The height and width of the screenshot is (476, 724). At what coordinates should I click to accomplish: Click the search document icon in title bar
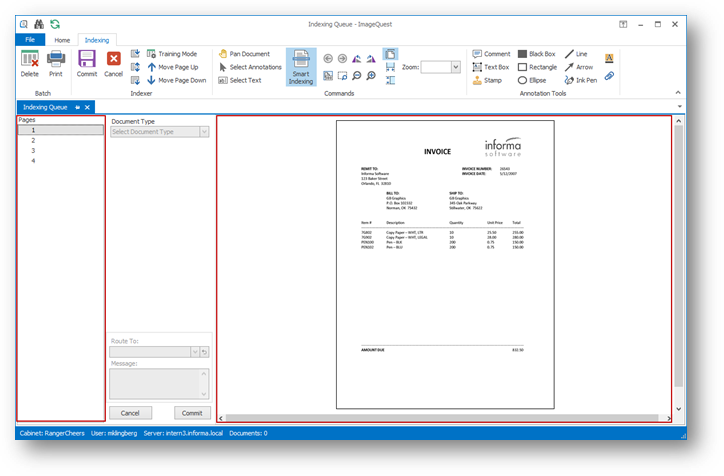(24, 24)
